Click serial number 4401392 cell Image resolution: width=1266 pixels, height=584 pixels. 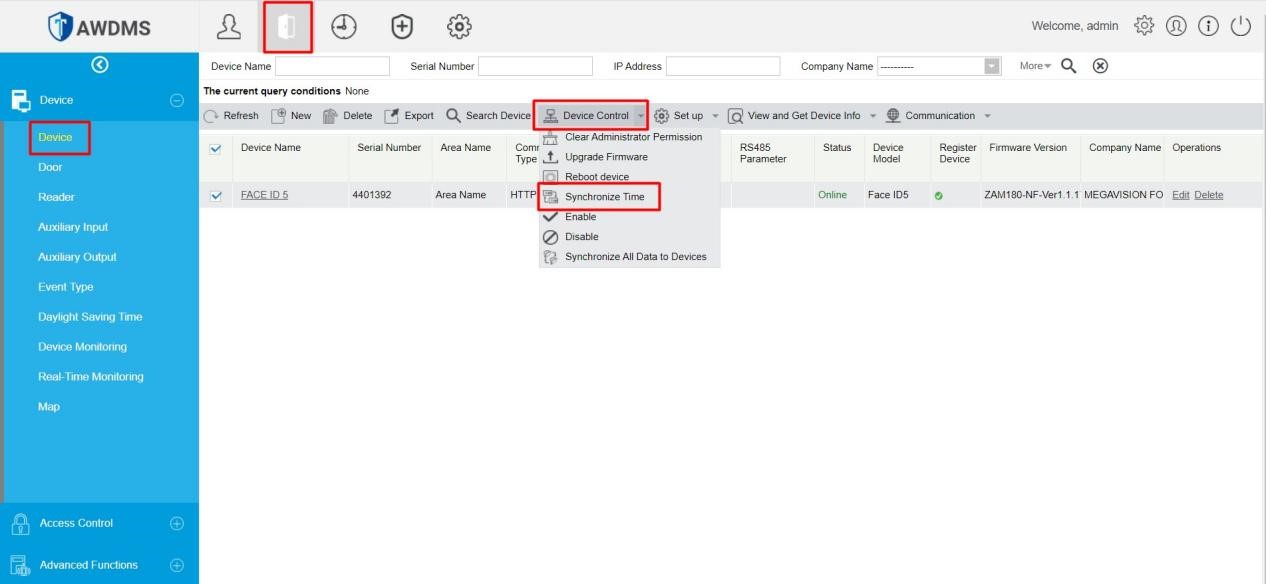(x=371, y=195)
